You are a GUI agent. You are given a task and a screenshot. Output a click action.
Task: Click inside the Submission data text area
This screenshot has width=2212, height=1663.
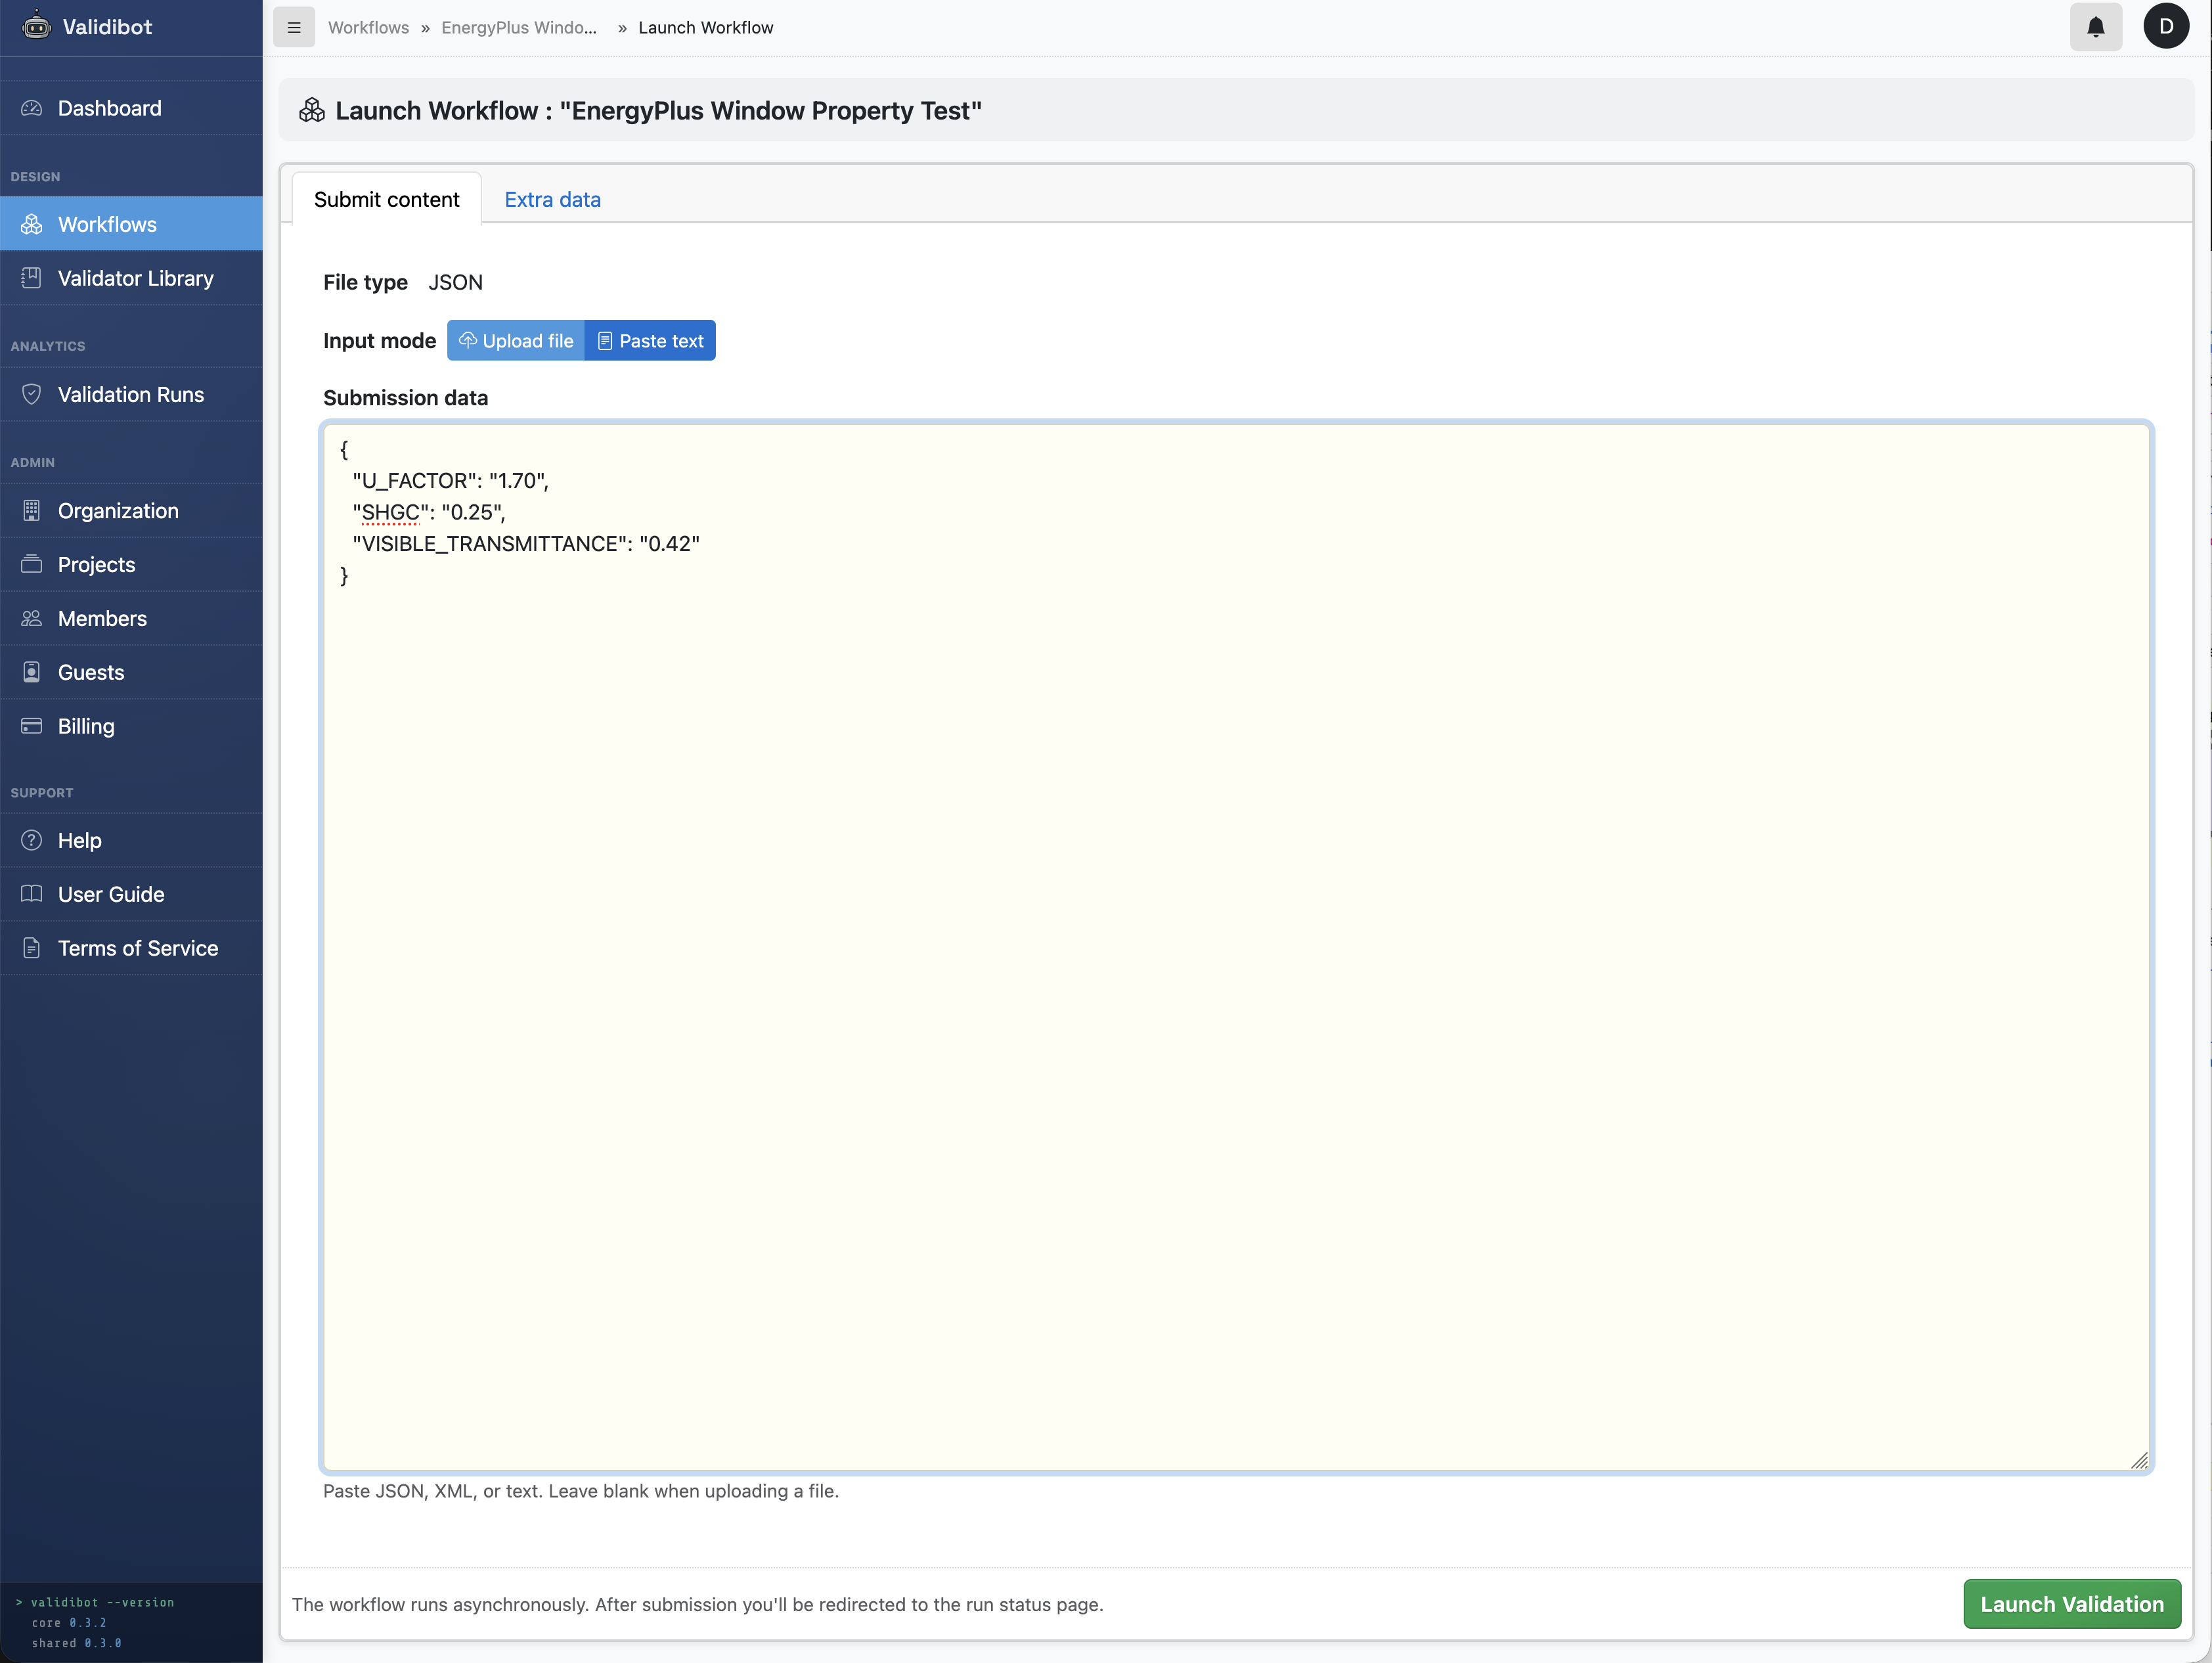(x=1100, y=900)
